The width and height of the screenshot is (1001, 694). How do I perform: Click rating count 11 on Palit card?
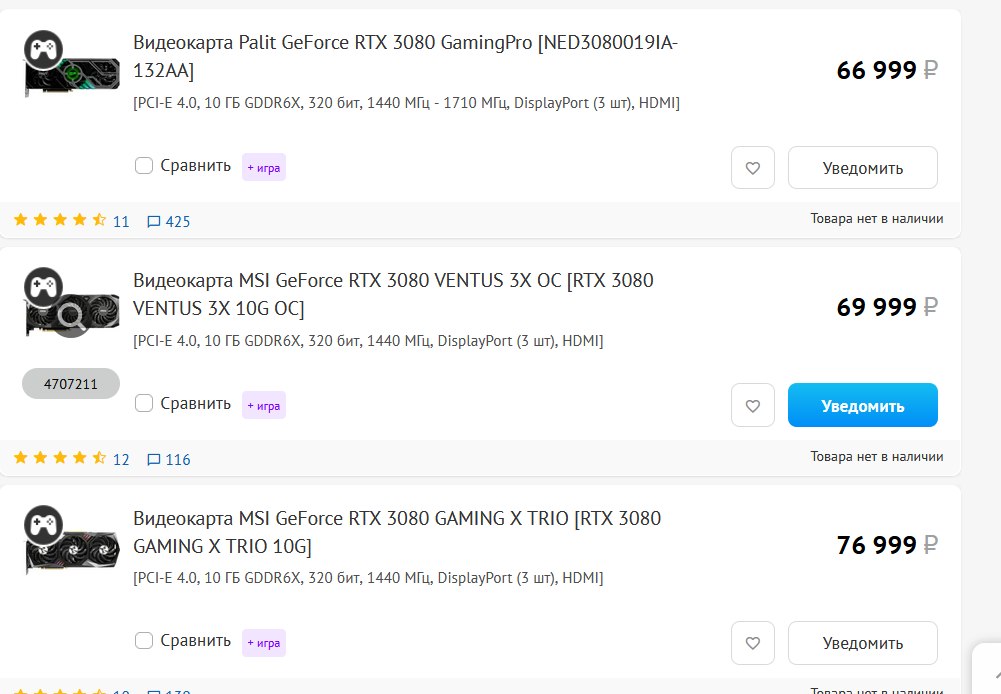121,222
